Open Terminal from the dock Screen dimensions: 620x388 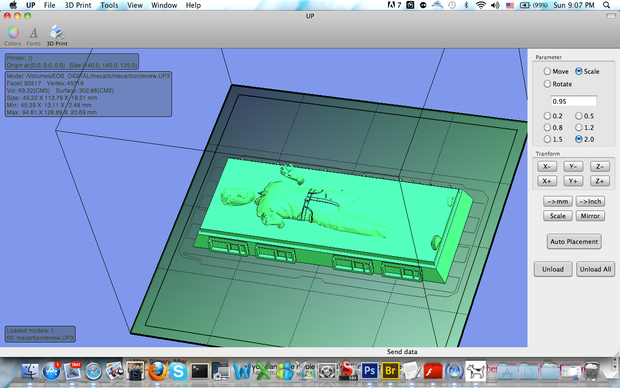pyautogui.click(x=200, y=371)
